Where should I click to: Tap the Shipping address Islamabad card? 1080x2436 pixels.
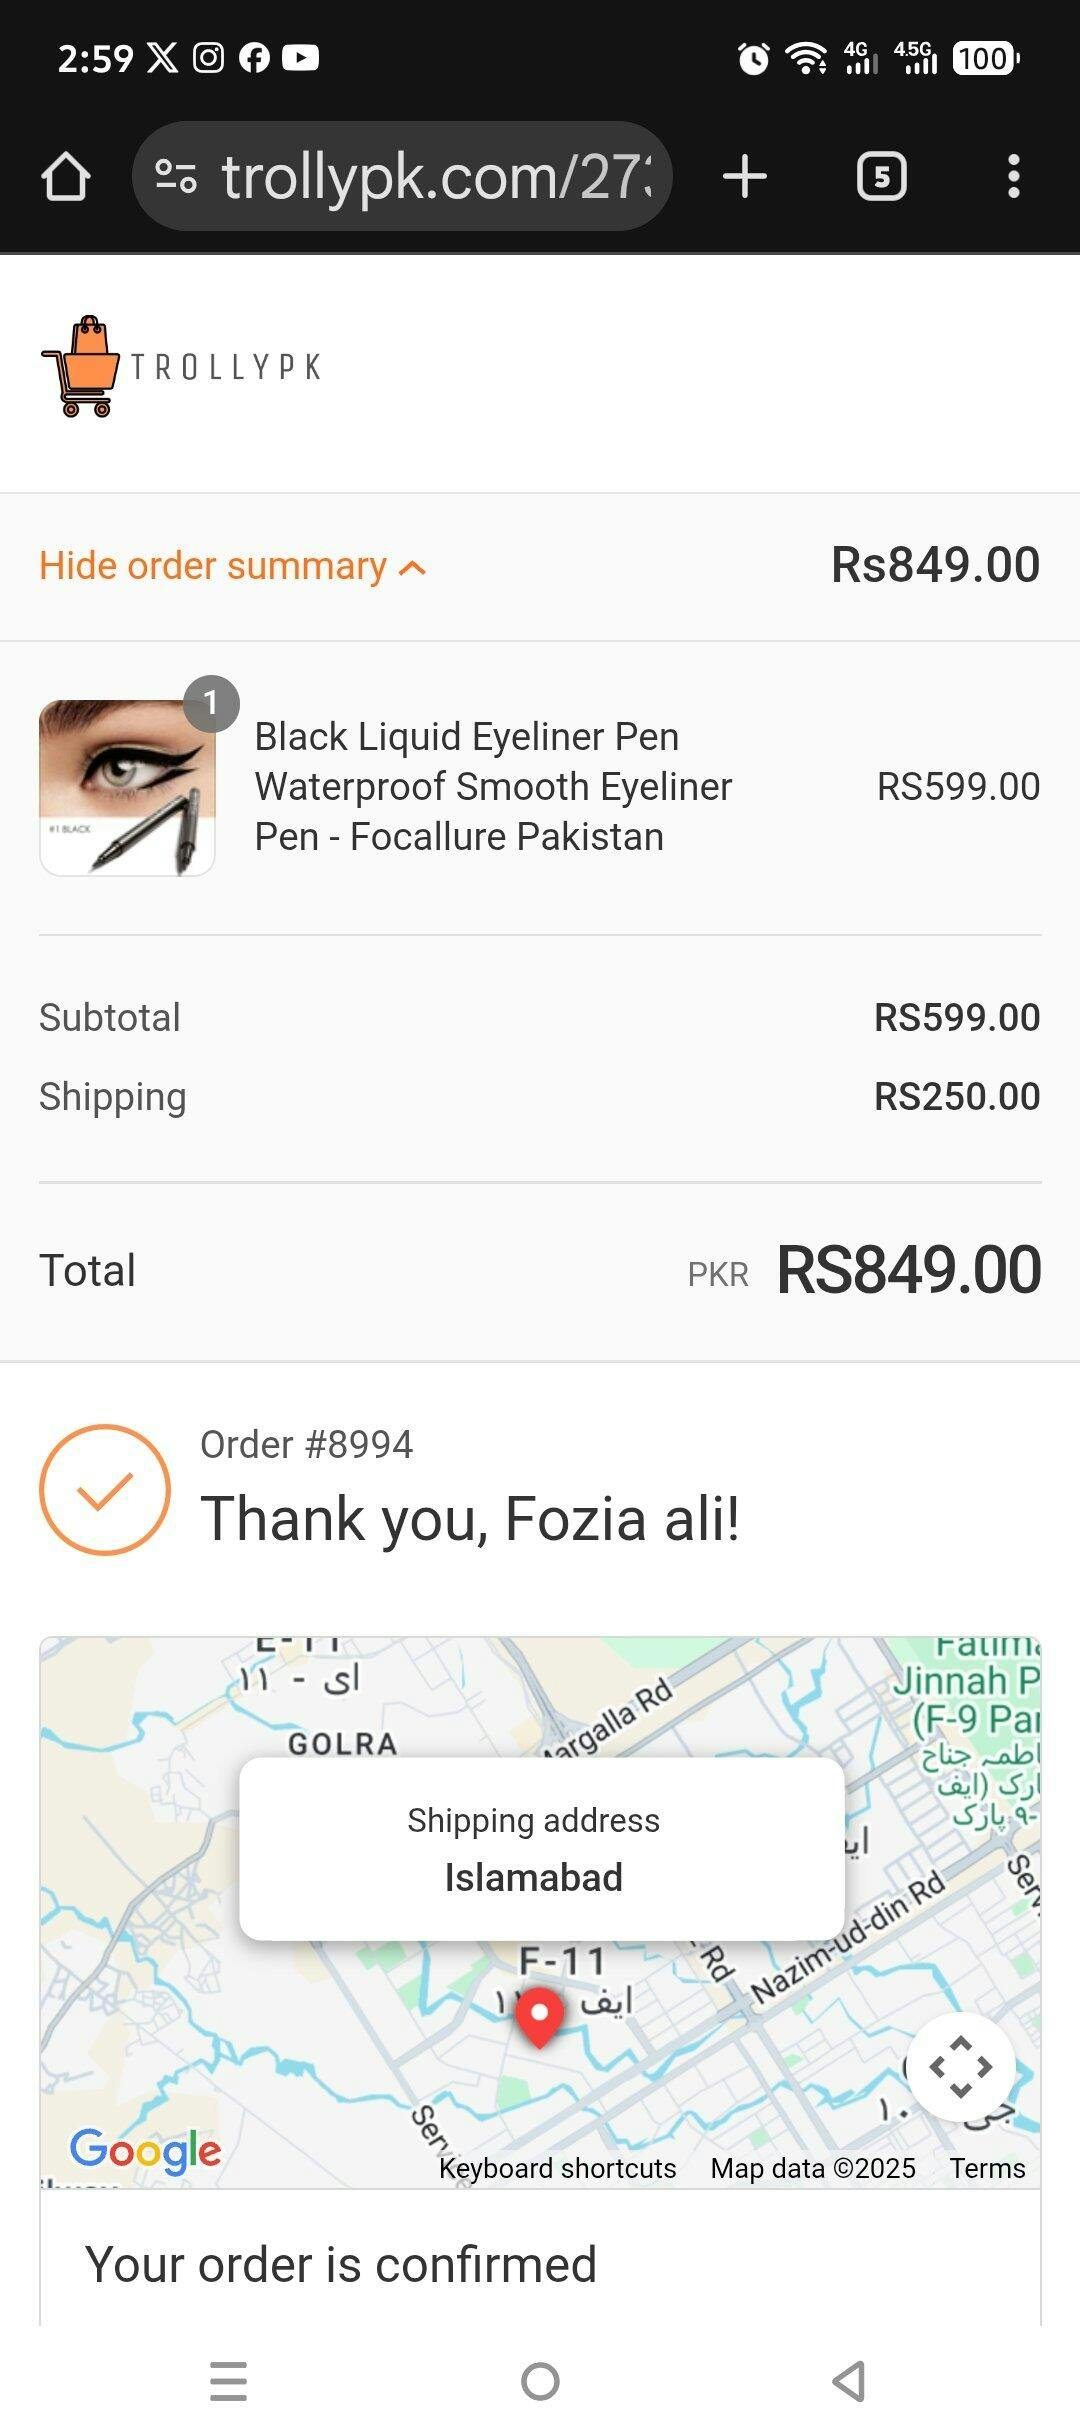coord(541,1849)
